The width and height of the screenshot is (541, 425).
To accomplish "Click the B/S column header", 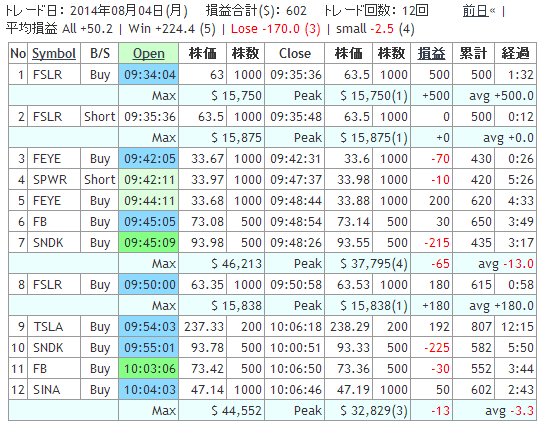I will tap(100, 53).
